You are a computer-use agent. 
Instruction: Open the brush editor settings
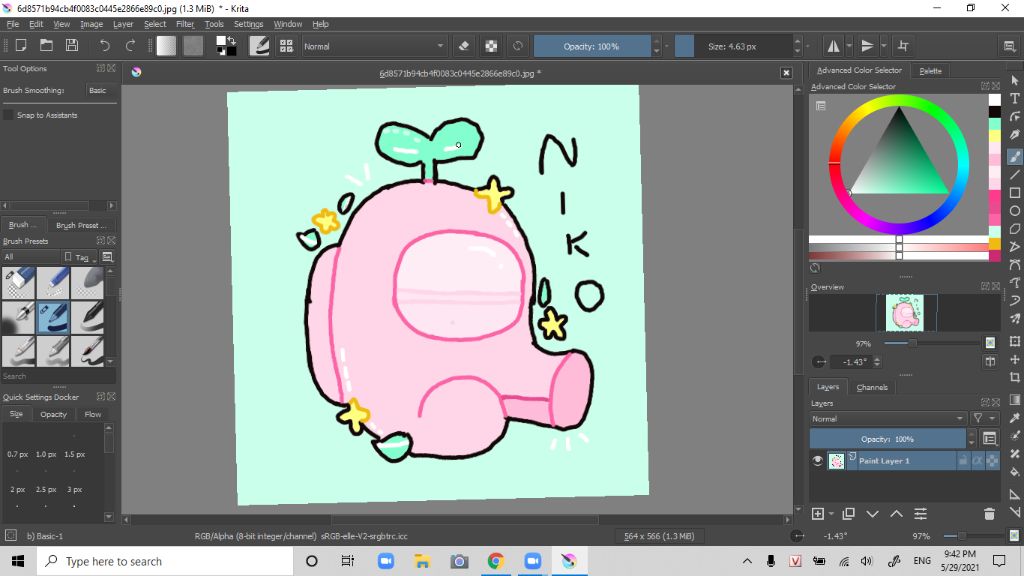click(x=259, y=46)
